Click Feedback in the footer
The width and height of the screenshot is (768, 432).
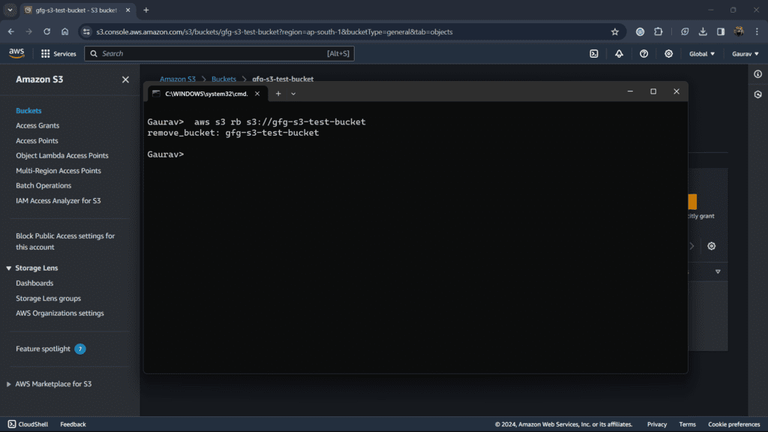73,424
